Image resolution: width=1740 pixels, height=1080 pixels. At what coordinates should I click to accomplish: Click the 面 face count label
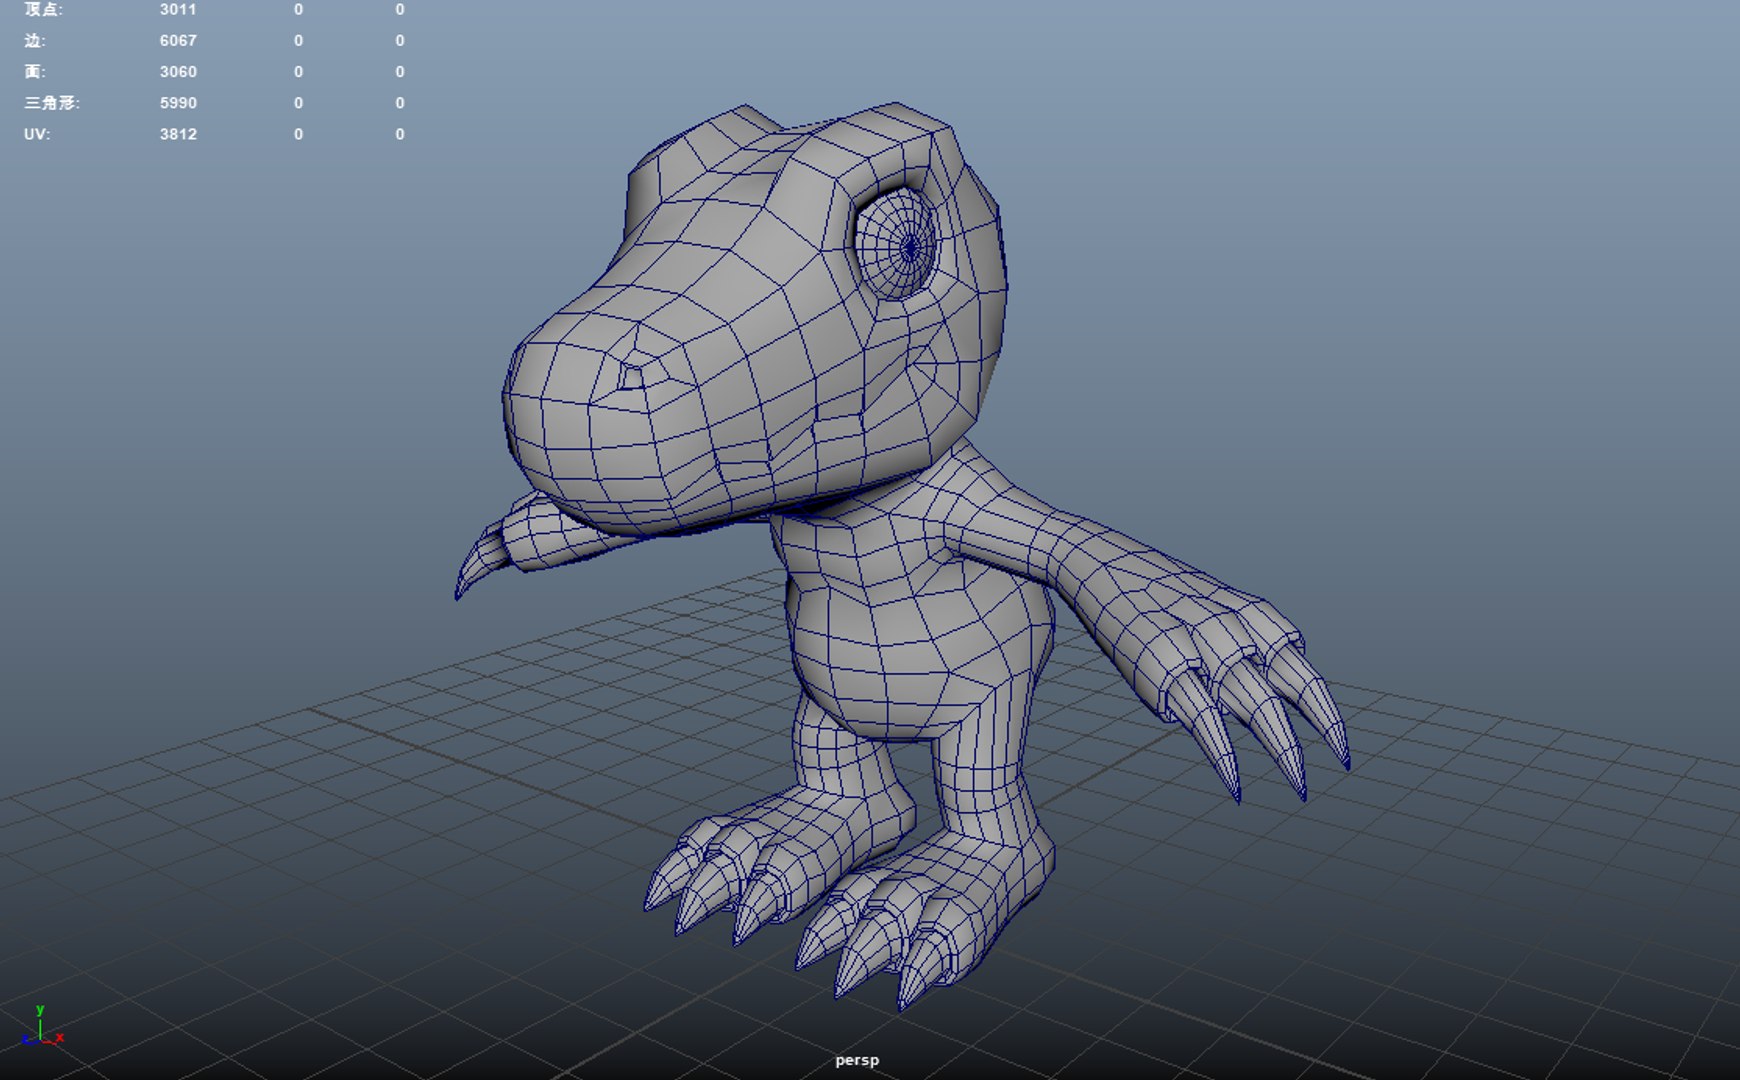35,71
